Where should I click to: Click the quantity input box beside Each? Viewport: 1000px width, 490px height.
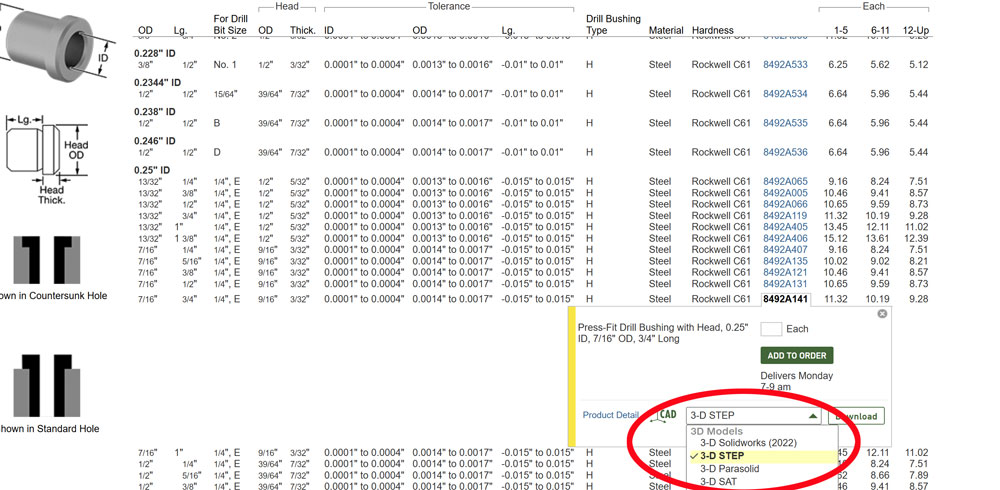pyautogui.click(x=771, y=329)
